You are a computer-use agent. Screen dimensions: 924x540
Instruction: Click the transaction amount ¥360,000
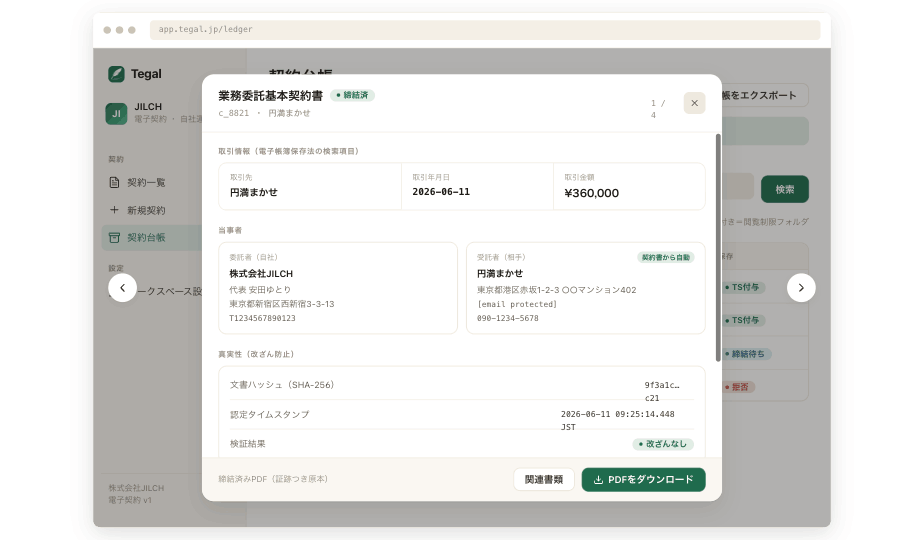click(x=592, y=193)
